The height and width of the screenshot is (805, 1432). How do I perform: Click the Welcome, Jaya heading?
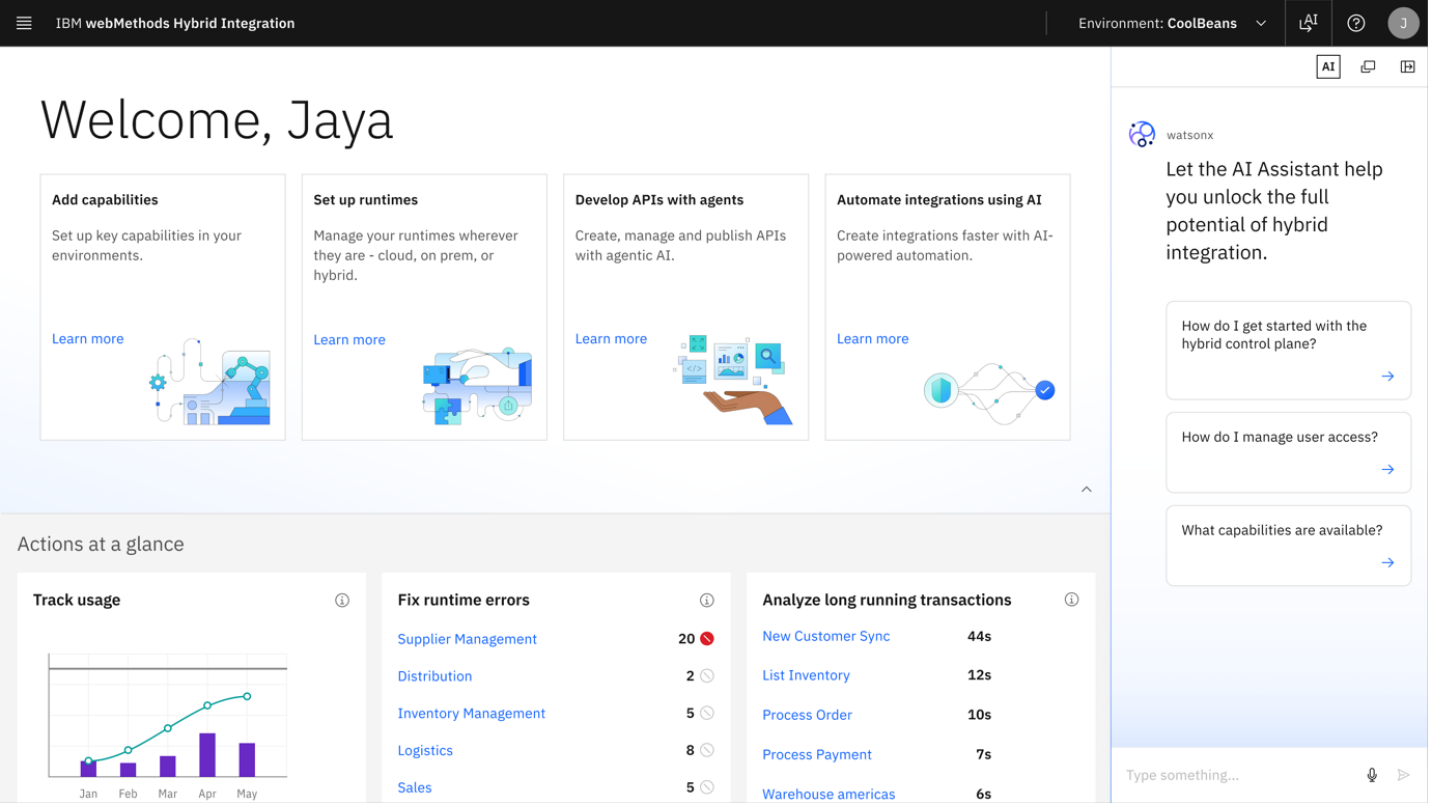(217, 120)
